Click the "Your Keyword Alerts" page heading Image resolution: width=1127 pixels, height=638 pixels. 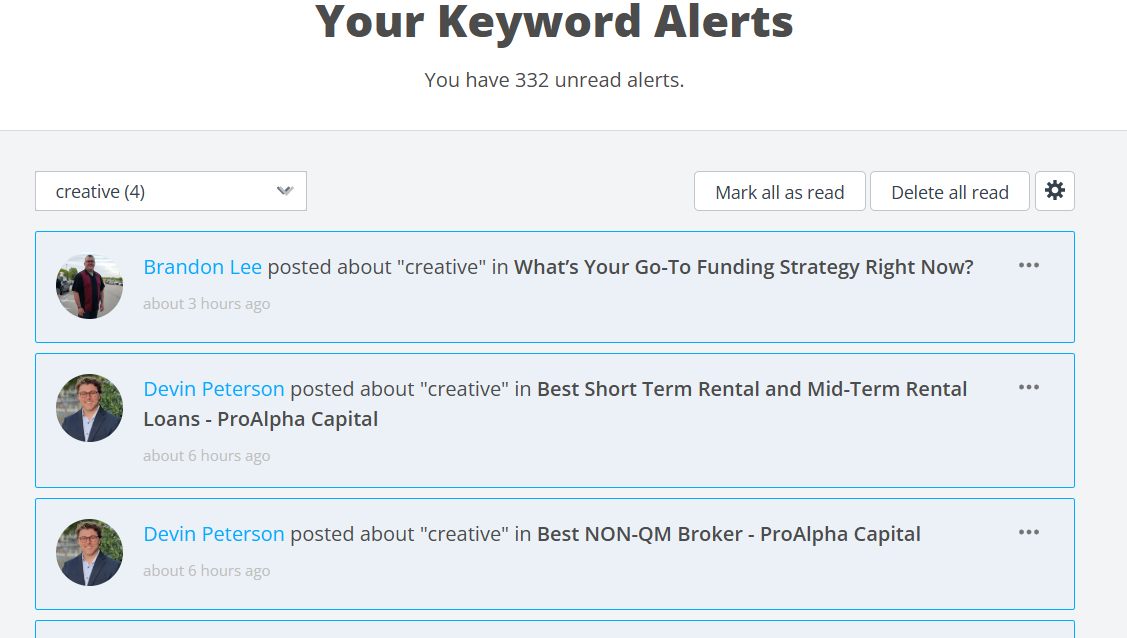point(554,22)
